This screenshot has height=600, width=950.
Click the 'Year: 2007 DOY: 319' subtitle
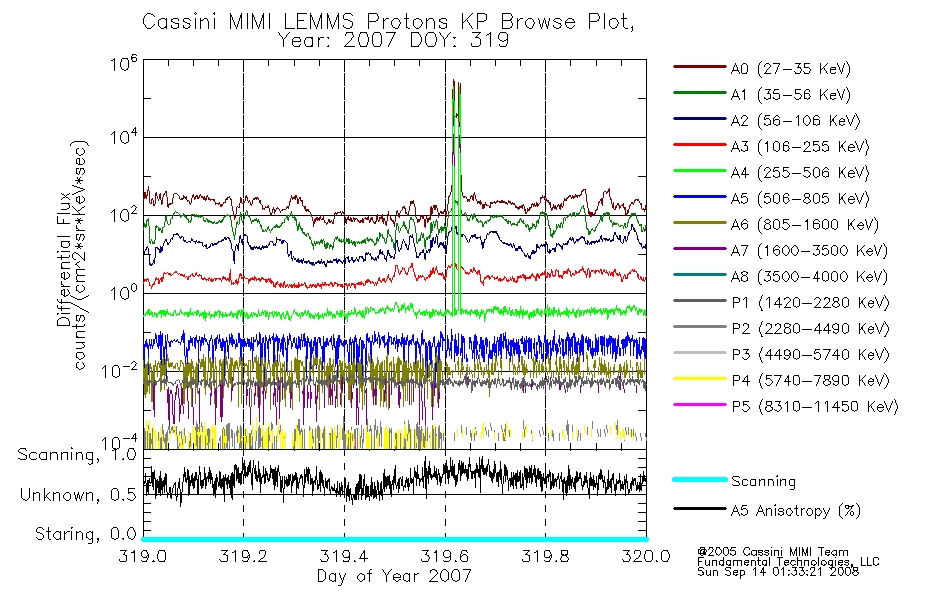tap(393, 41)
